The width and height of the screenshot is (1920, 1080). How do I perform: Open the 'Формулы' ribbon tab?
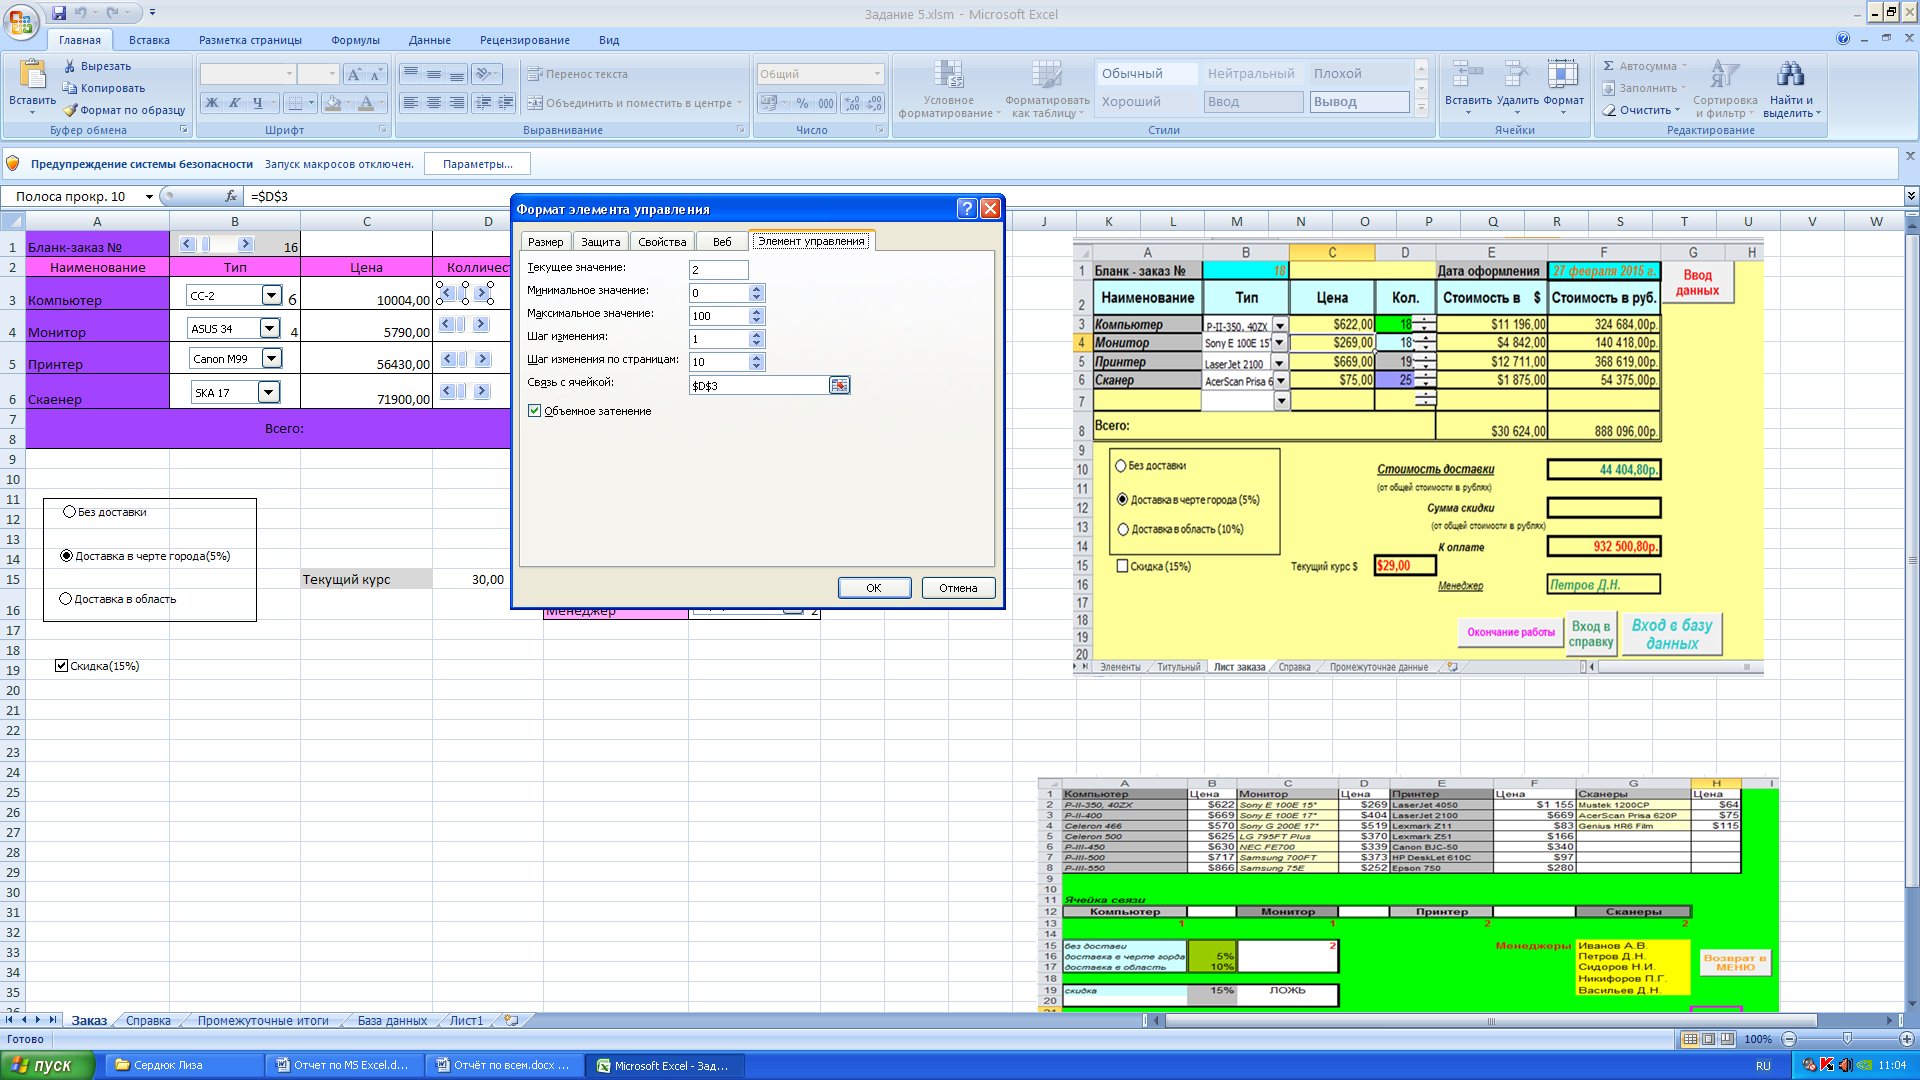click(x=355, y=40)
